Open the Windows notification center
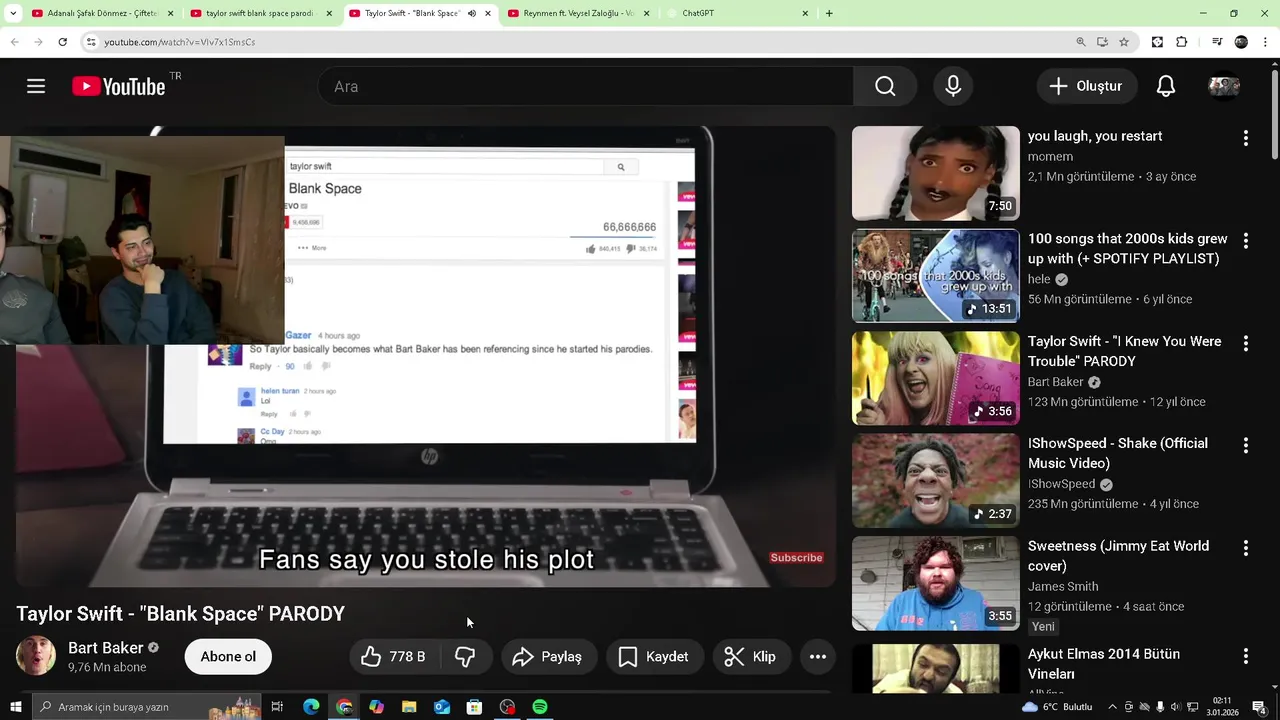Image resolution: width=1280 pixels, height=720 pixels. click(x=1260, y=707)
